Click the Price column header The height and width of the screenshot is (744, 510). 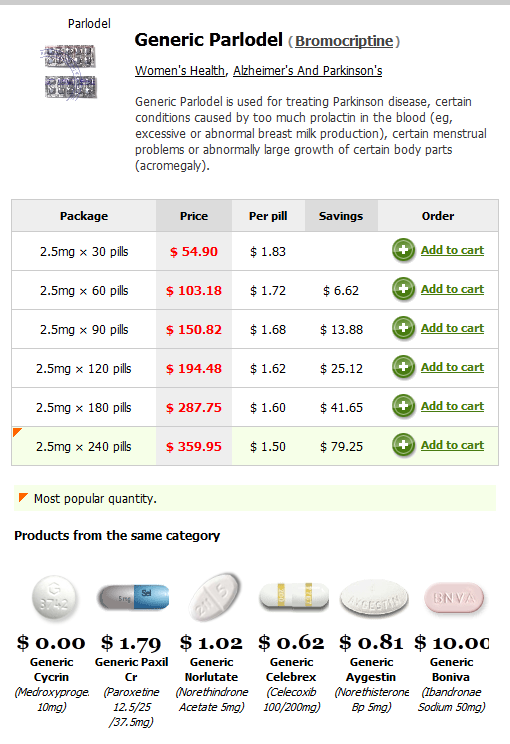click(194, 216)
